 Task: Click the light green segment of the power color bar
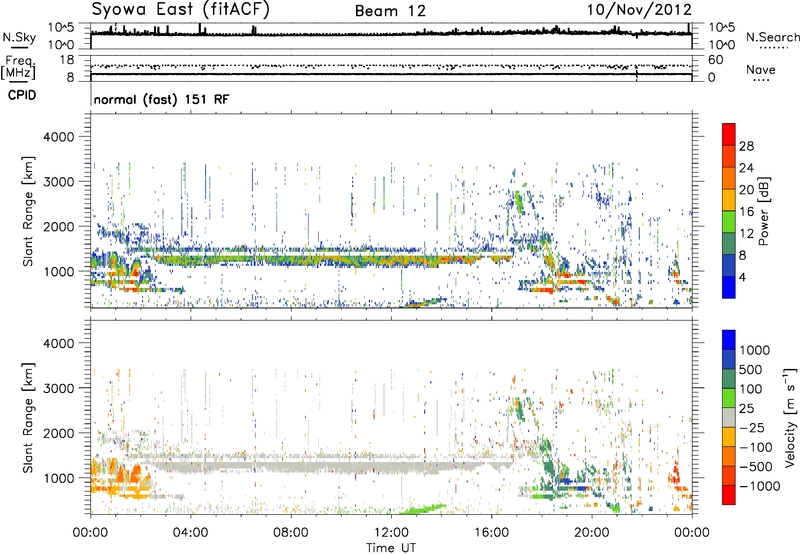729,222
